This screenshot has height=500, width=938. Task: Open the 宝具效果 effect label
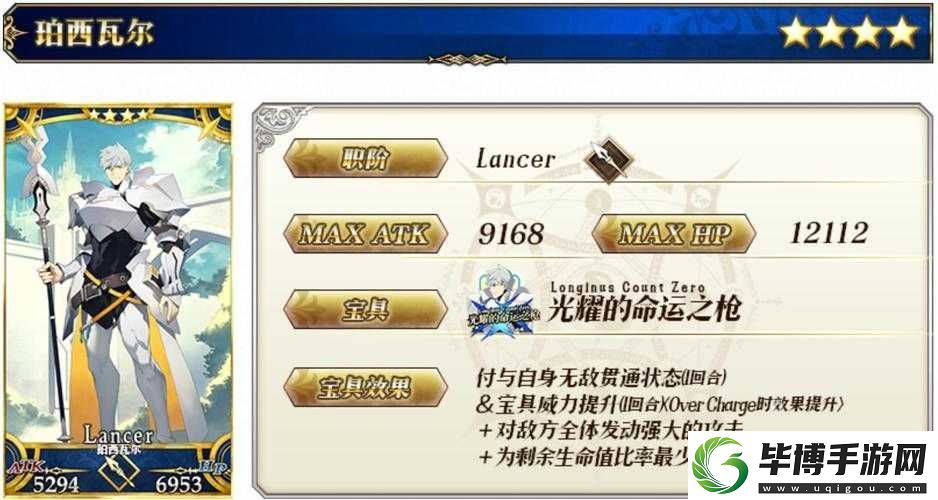coord(366,388)
